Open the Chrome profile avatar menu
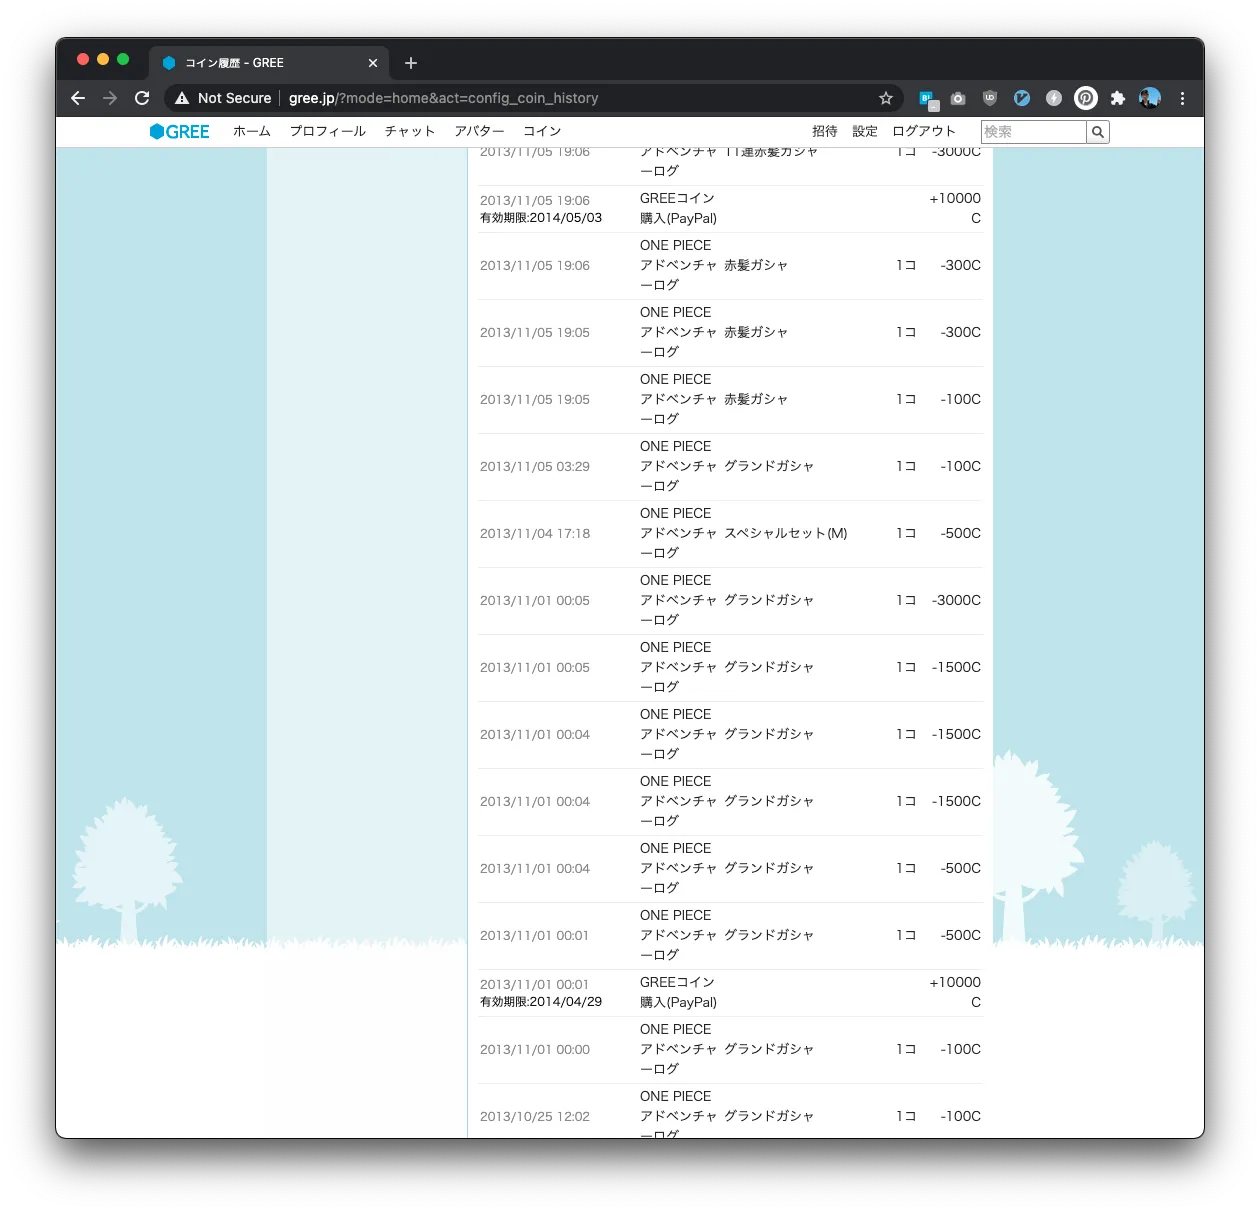 [1150, 98]
